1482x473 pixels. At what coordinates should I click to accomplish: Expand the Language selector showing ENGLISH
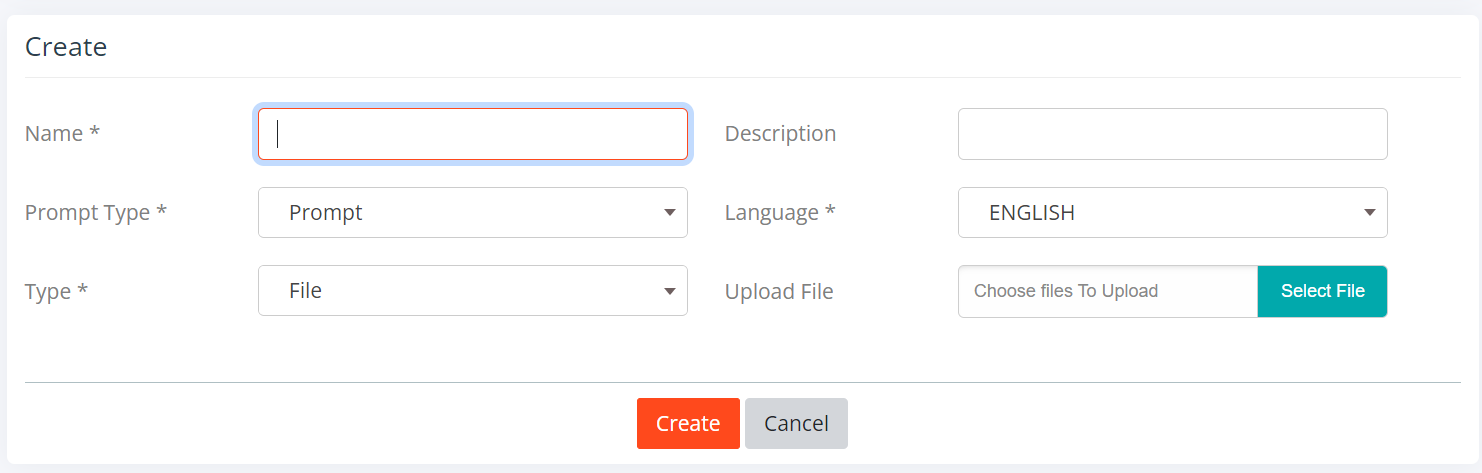tap(1173, 212)
